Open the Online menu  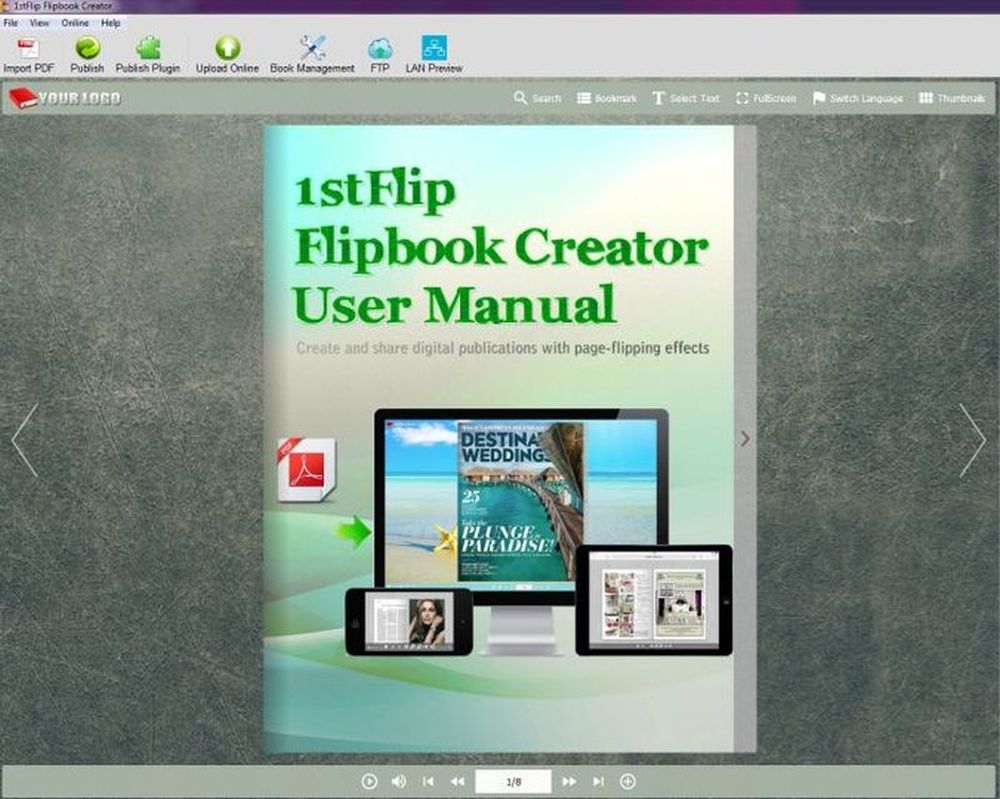click(x=75, y=22)
